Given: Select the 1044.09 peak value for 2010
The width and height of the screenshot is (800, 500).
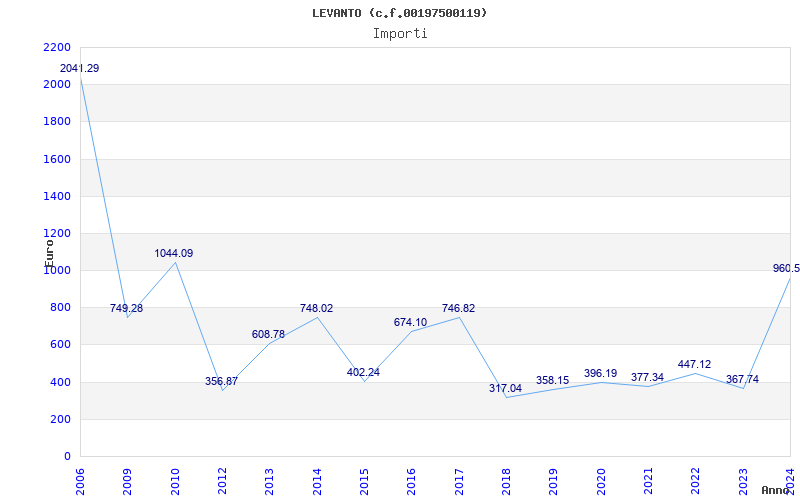Looking at the screenshot, I should click(x=174, y=254).
